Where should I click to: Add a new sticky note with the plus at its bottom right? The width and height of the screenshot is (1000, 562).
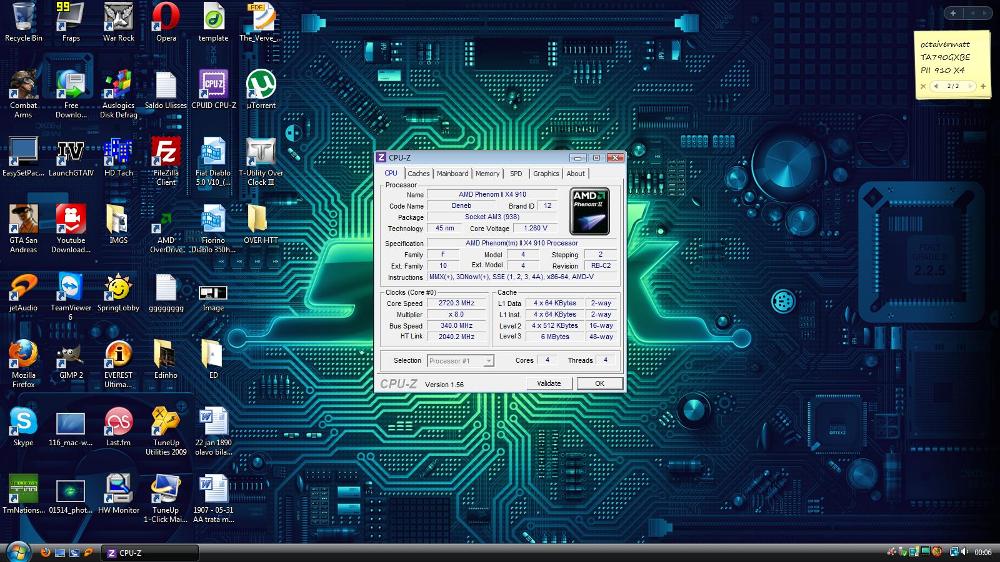[x=983, y=86]
